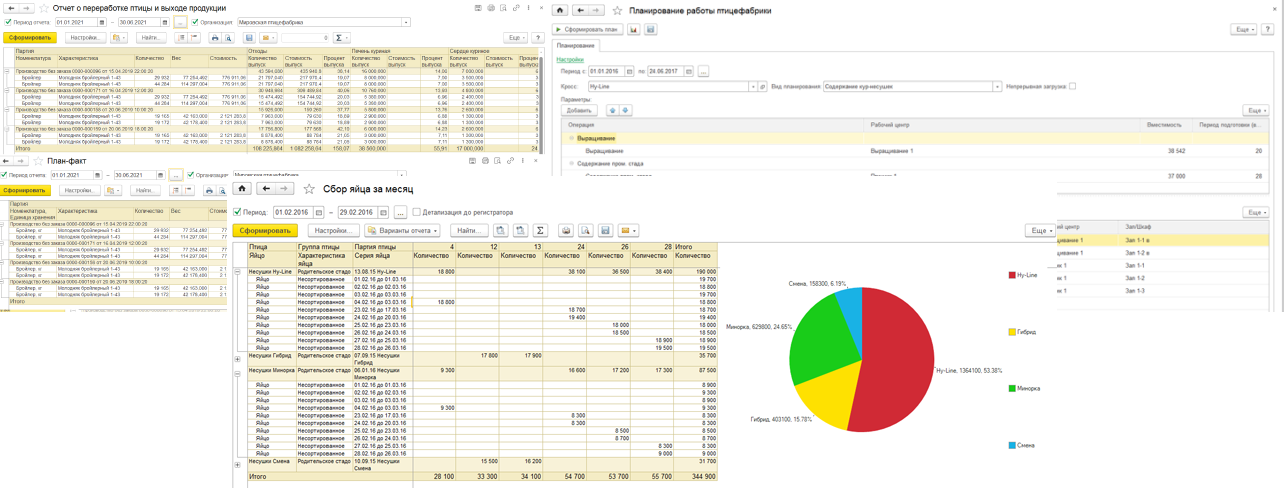
Task: Click help (?) button in Планирование window
Action: click(1269, 30)
